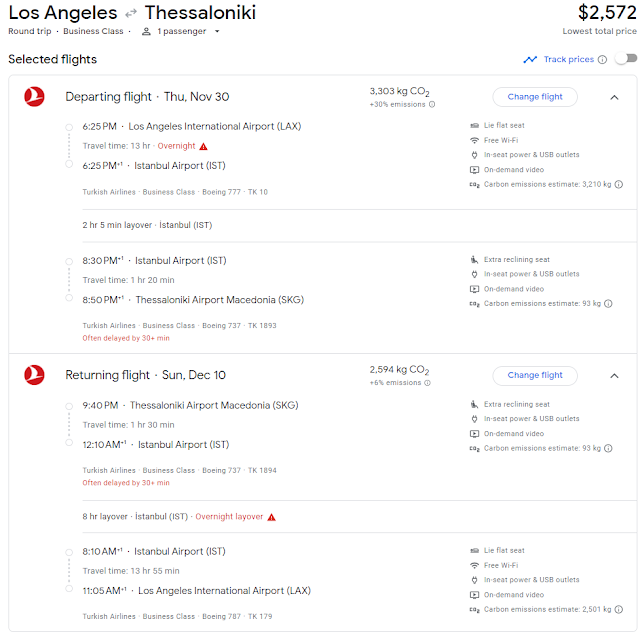Enable the Track prices switch
Screen dimensions: 640x634
tap(625, 59)
